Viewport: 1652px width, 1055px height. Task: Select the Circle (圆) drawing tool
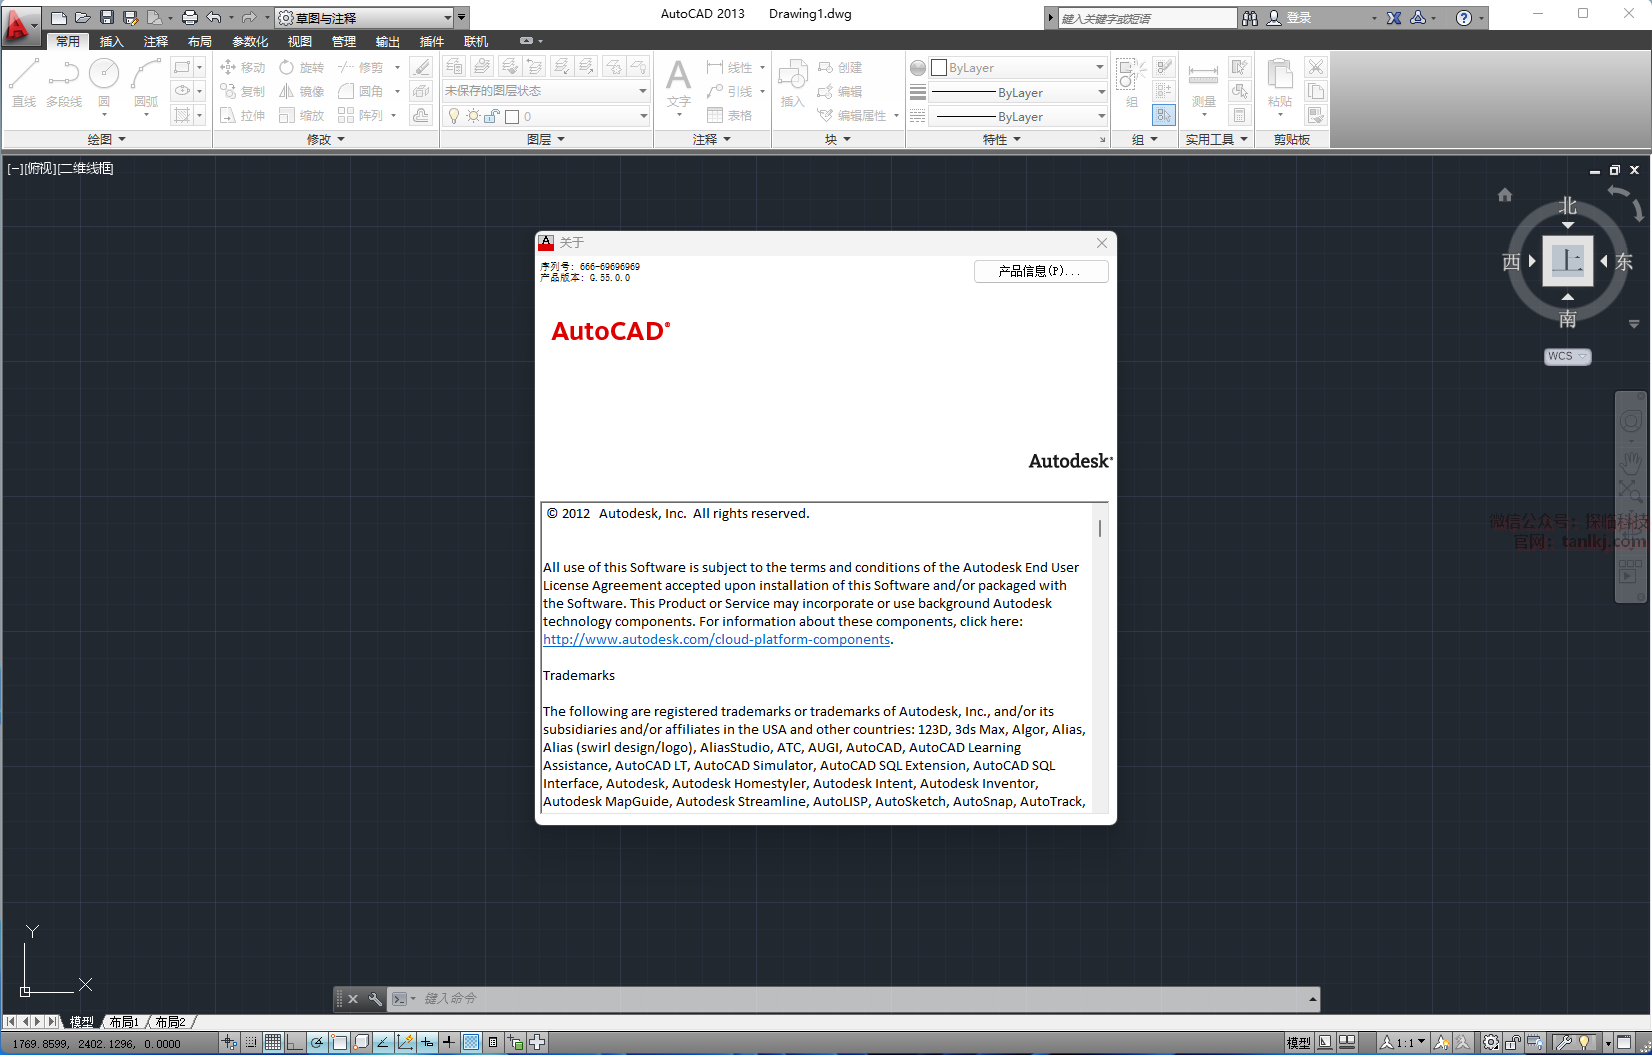(104, 81)
